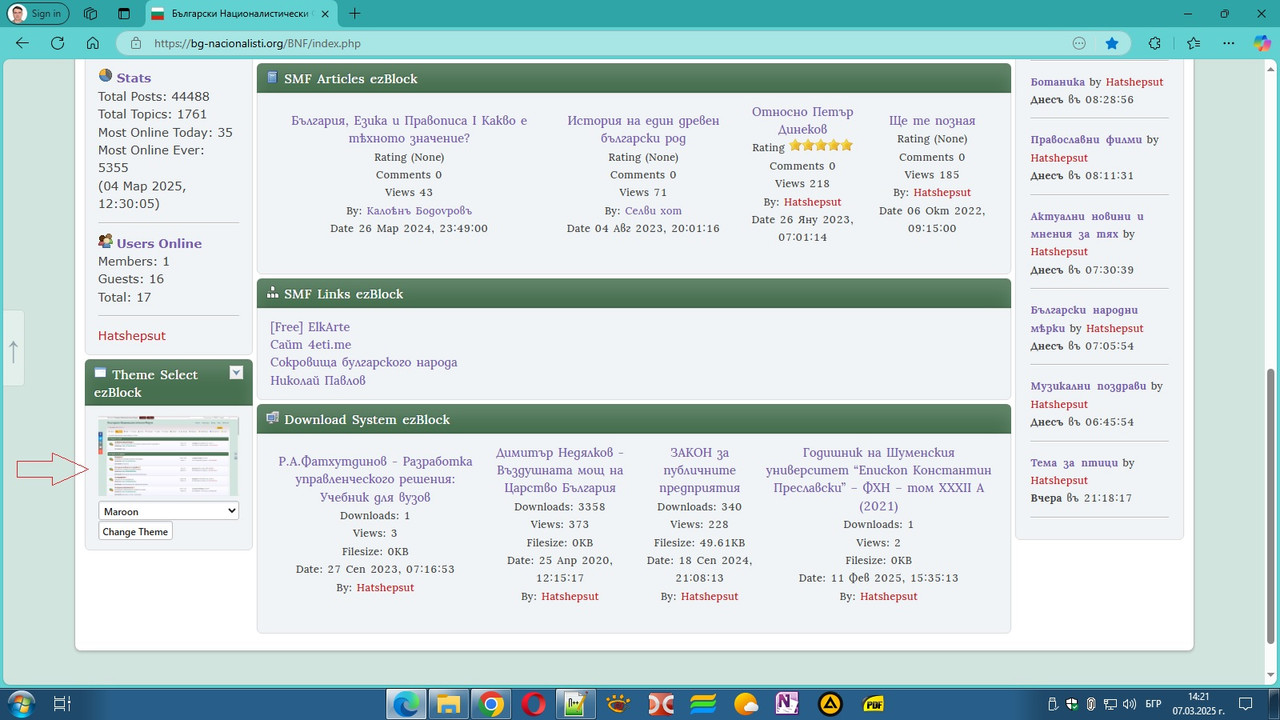Open the browser Extensions puzzle icon

(x=1155, y=43)
